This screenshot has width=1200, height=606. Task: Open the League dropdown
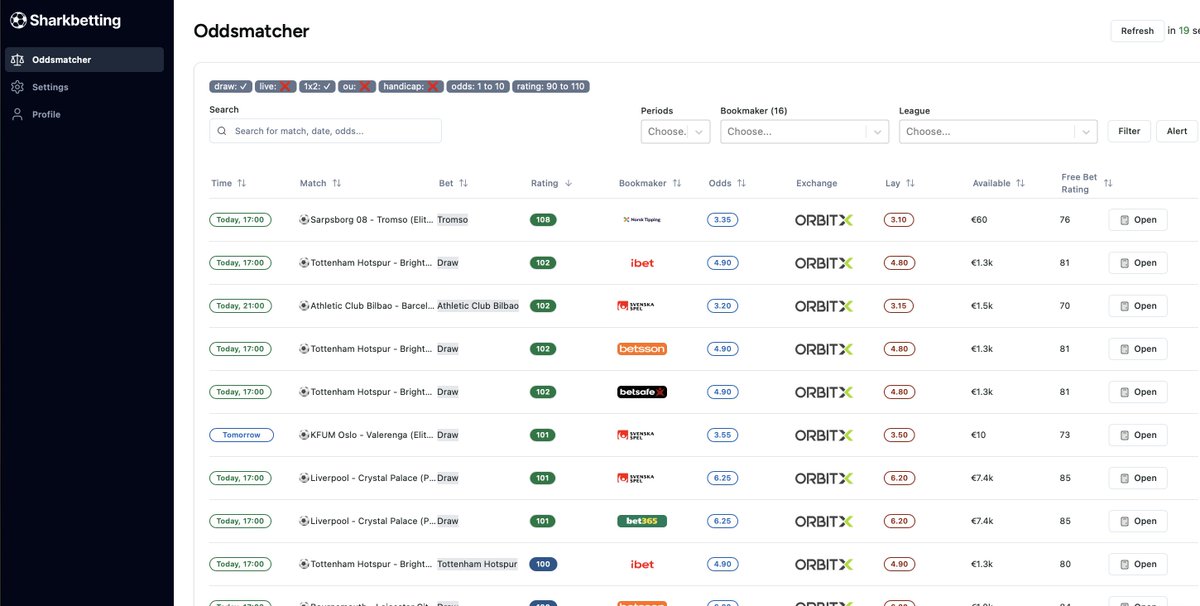998,131
